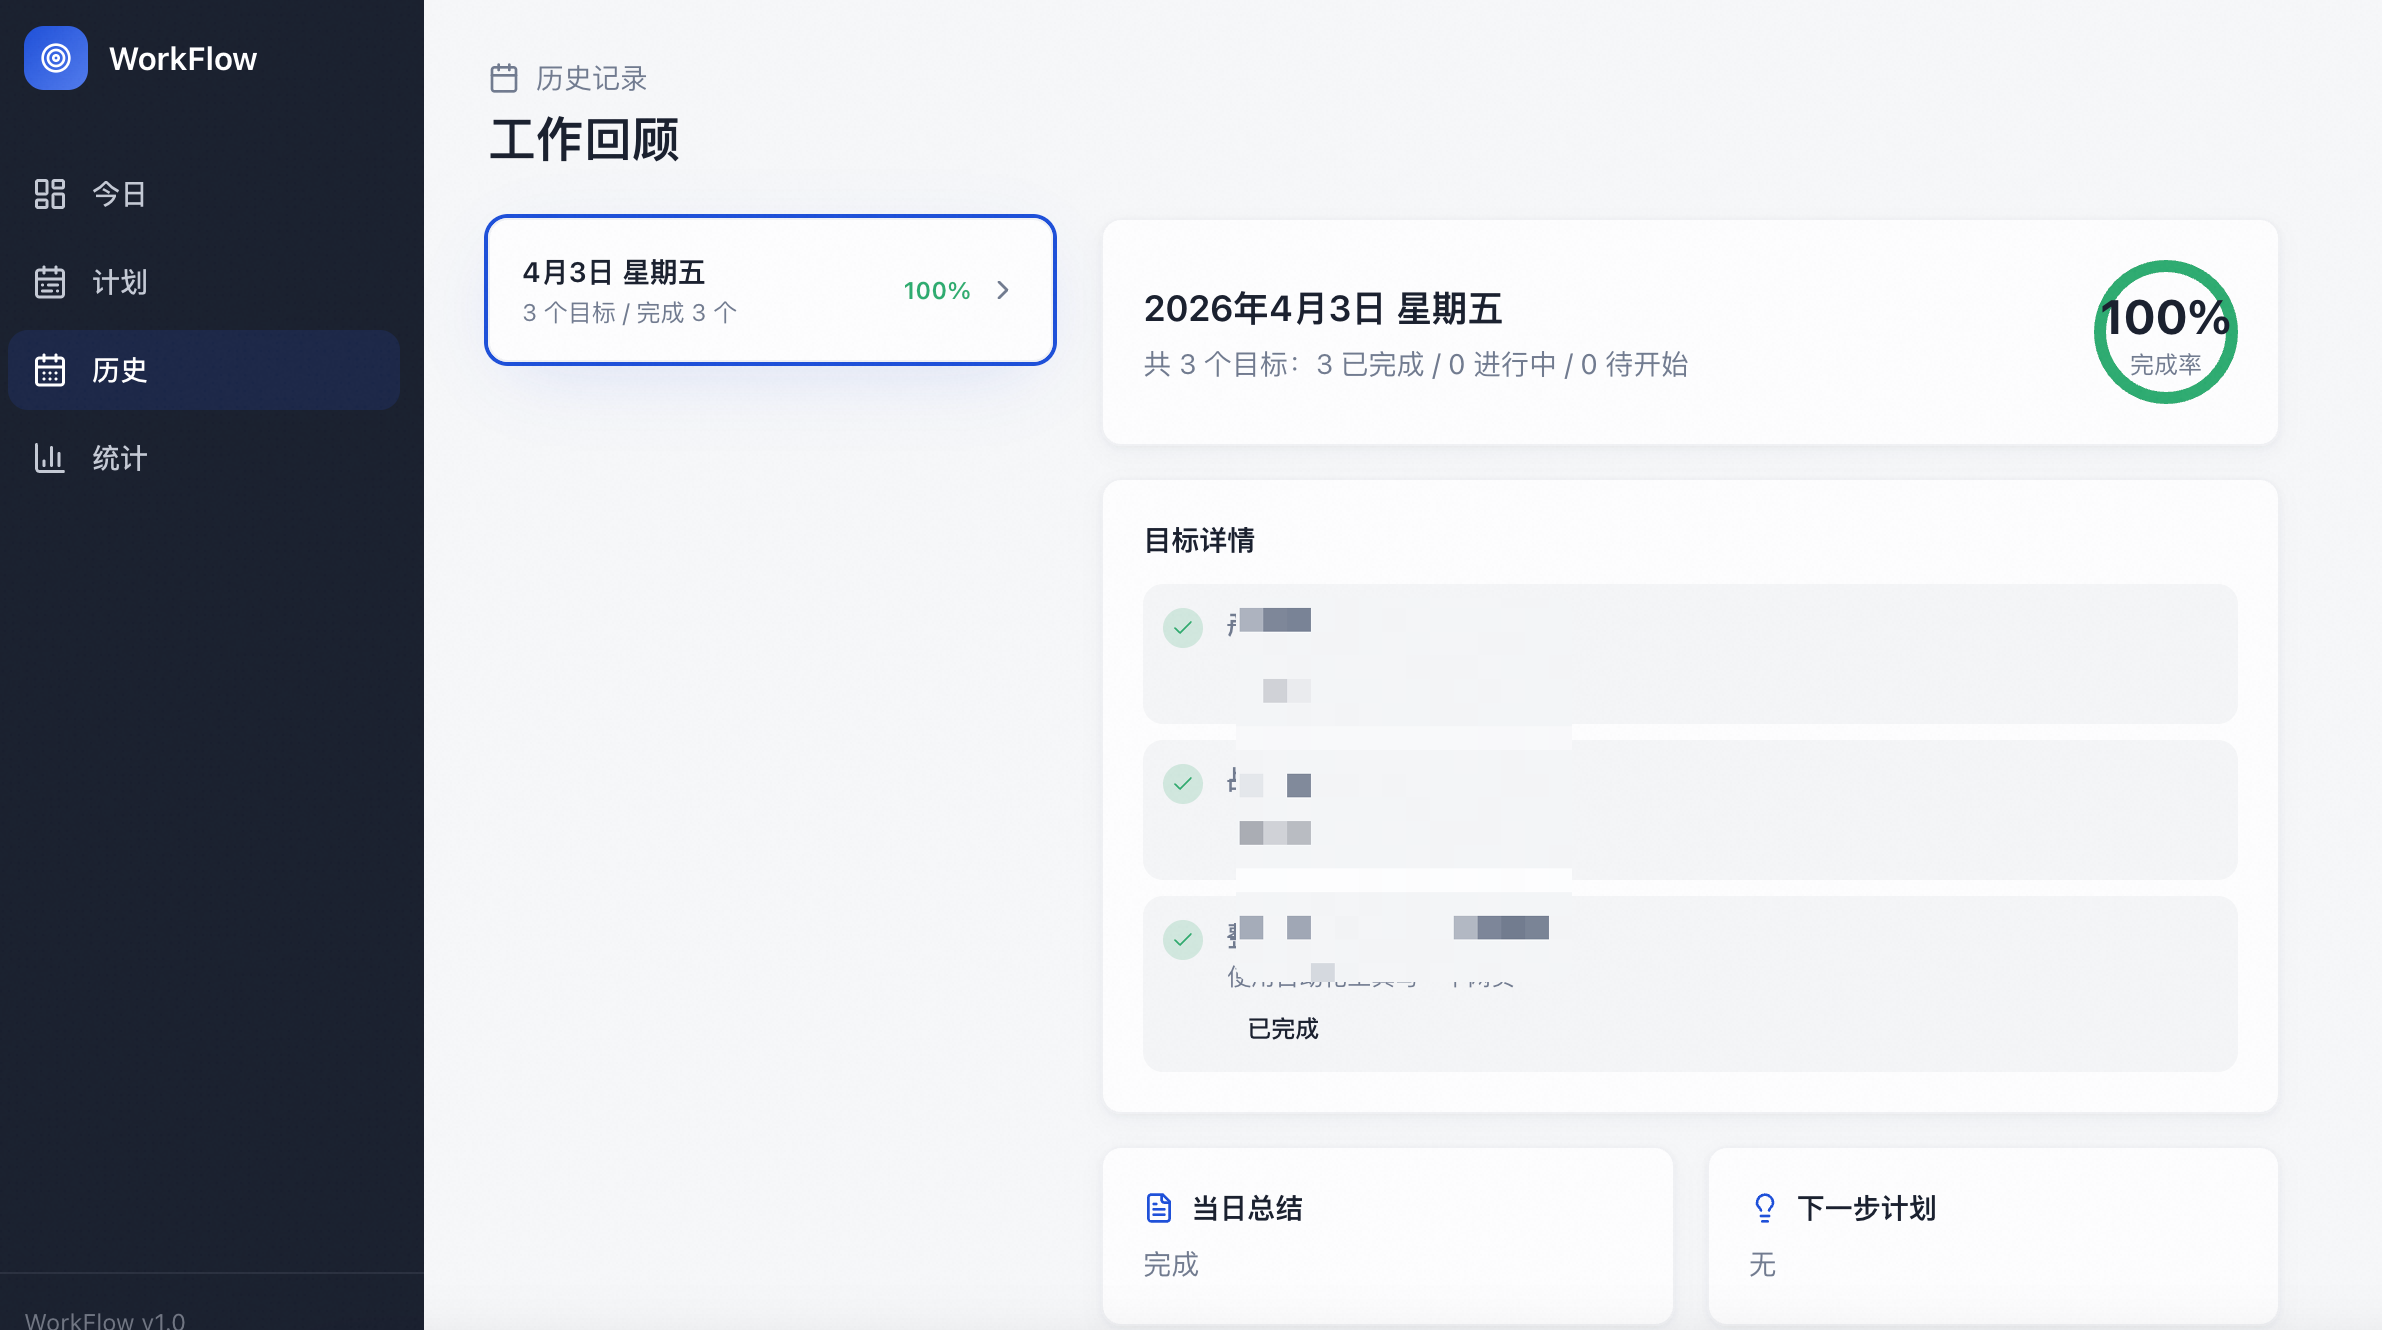Screen dimensions: 2382x1330
Task: Click the document icon beside 当日总结
Action: [1158, 1208]
